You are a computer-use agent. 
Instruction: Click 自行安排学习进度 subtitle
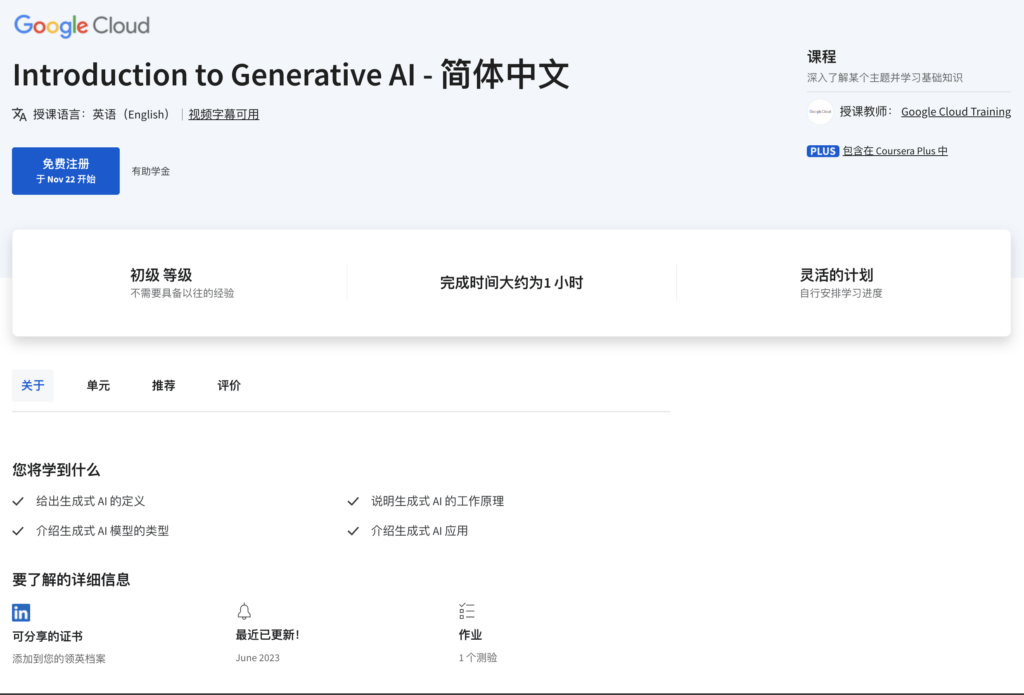pyautogui.click(x=841, y=293)
